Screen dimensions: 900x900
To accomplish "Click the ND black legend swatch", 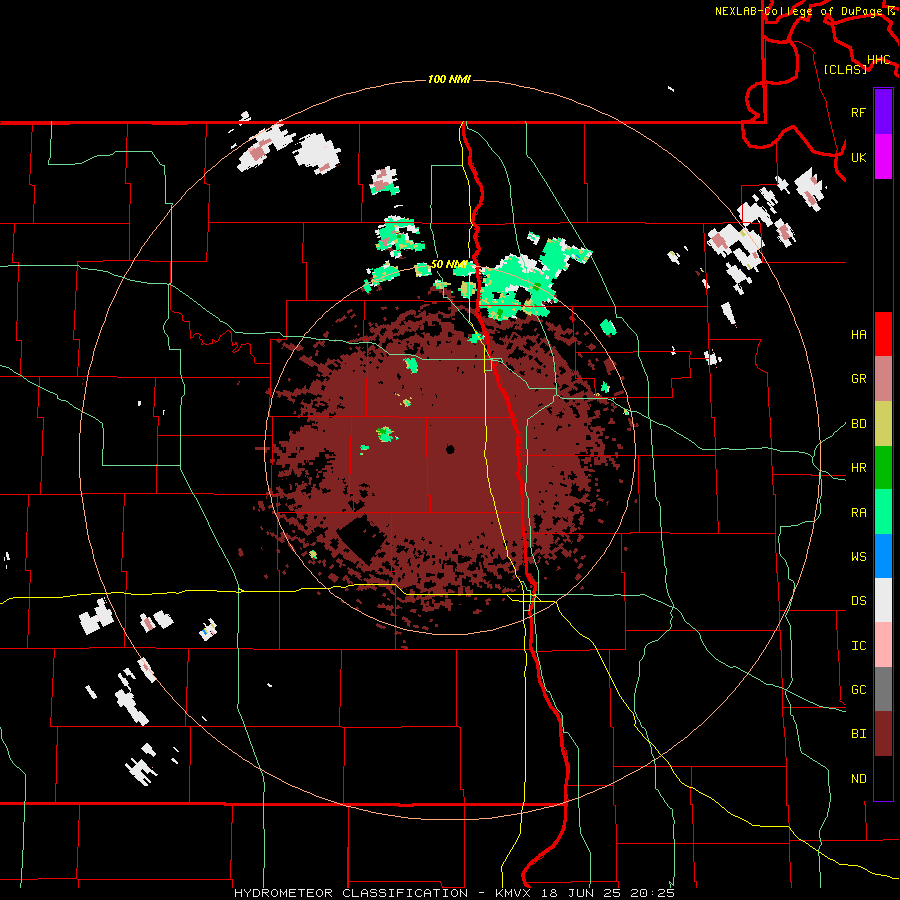I will click(x=883, y=778).
